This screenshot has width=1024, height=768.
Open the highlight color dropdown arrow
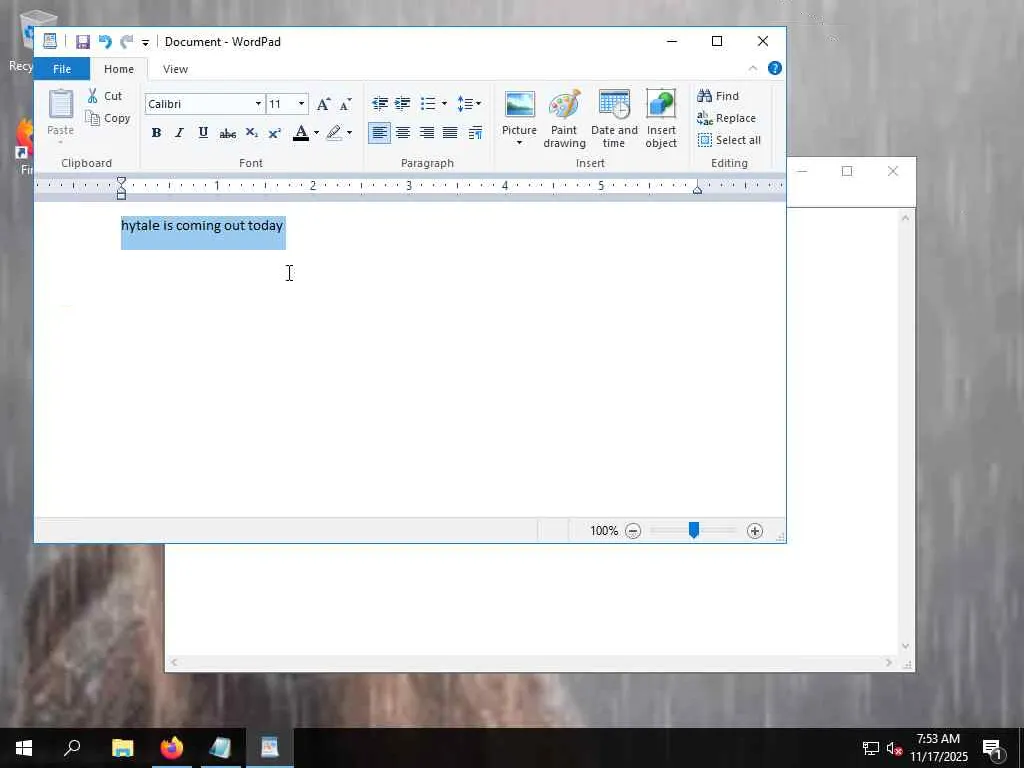(x=349, y=133)
